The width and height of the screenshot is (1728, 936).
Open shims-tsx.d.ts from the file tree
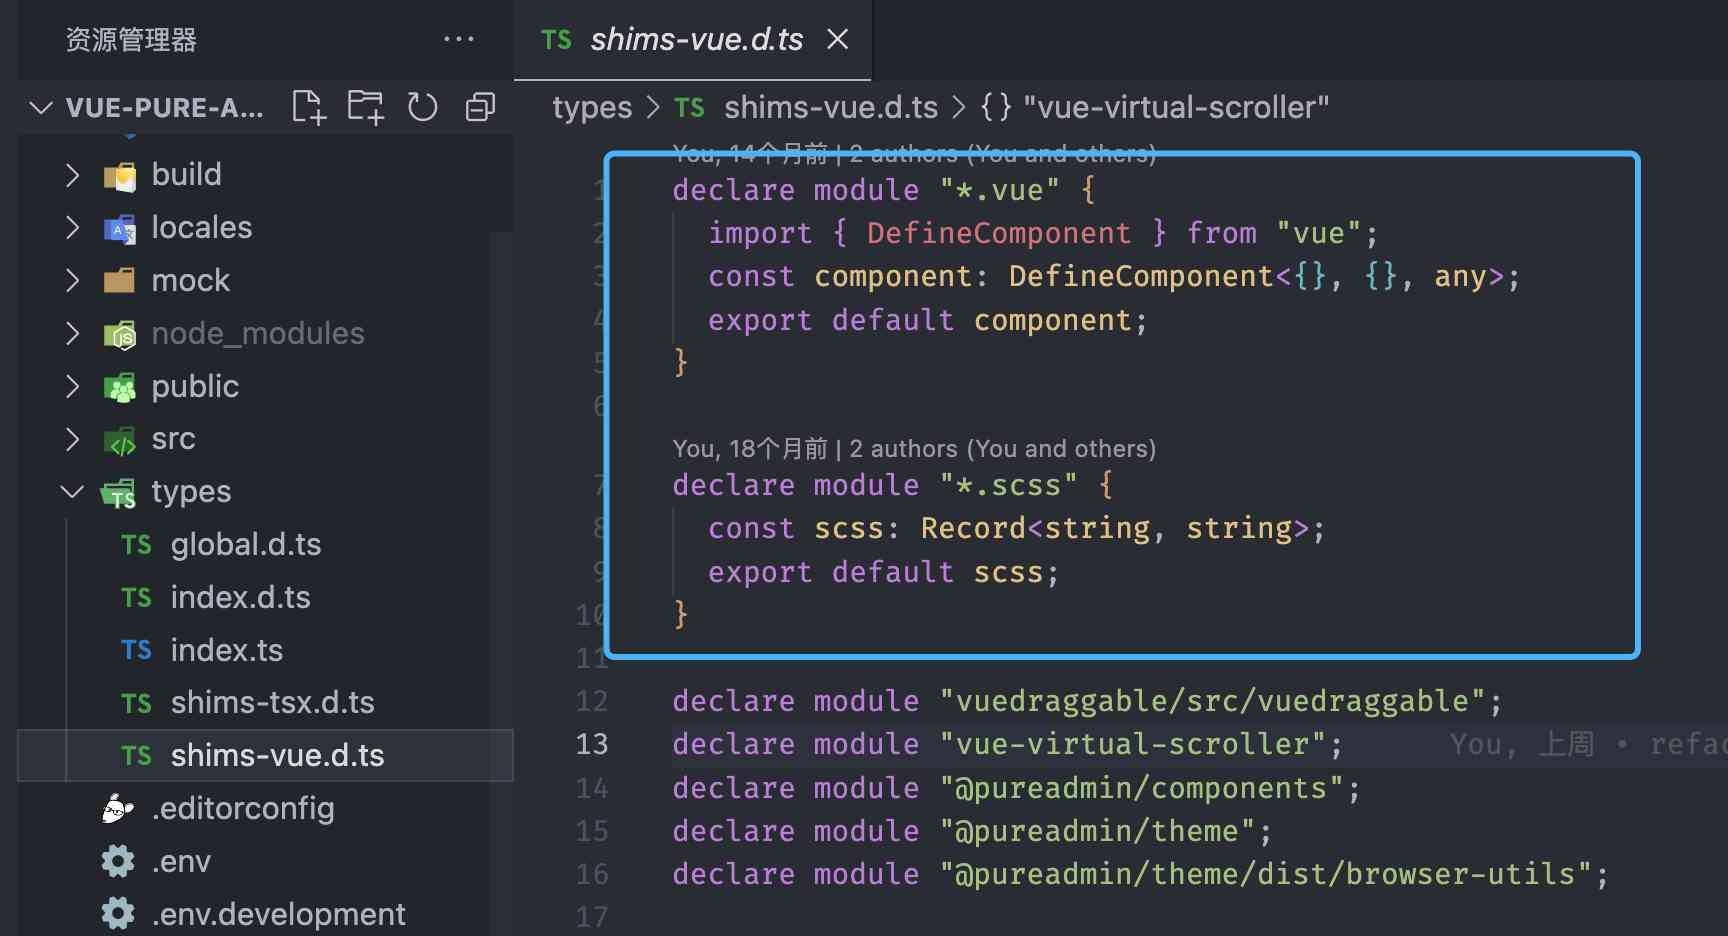[x=272, y=703]
